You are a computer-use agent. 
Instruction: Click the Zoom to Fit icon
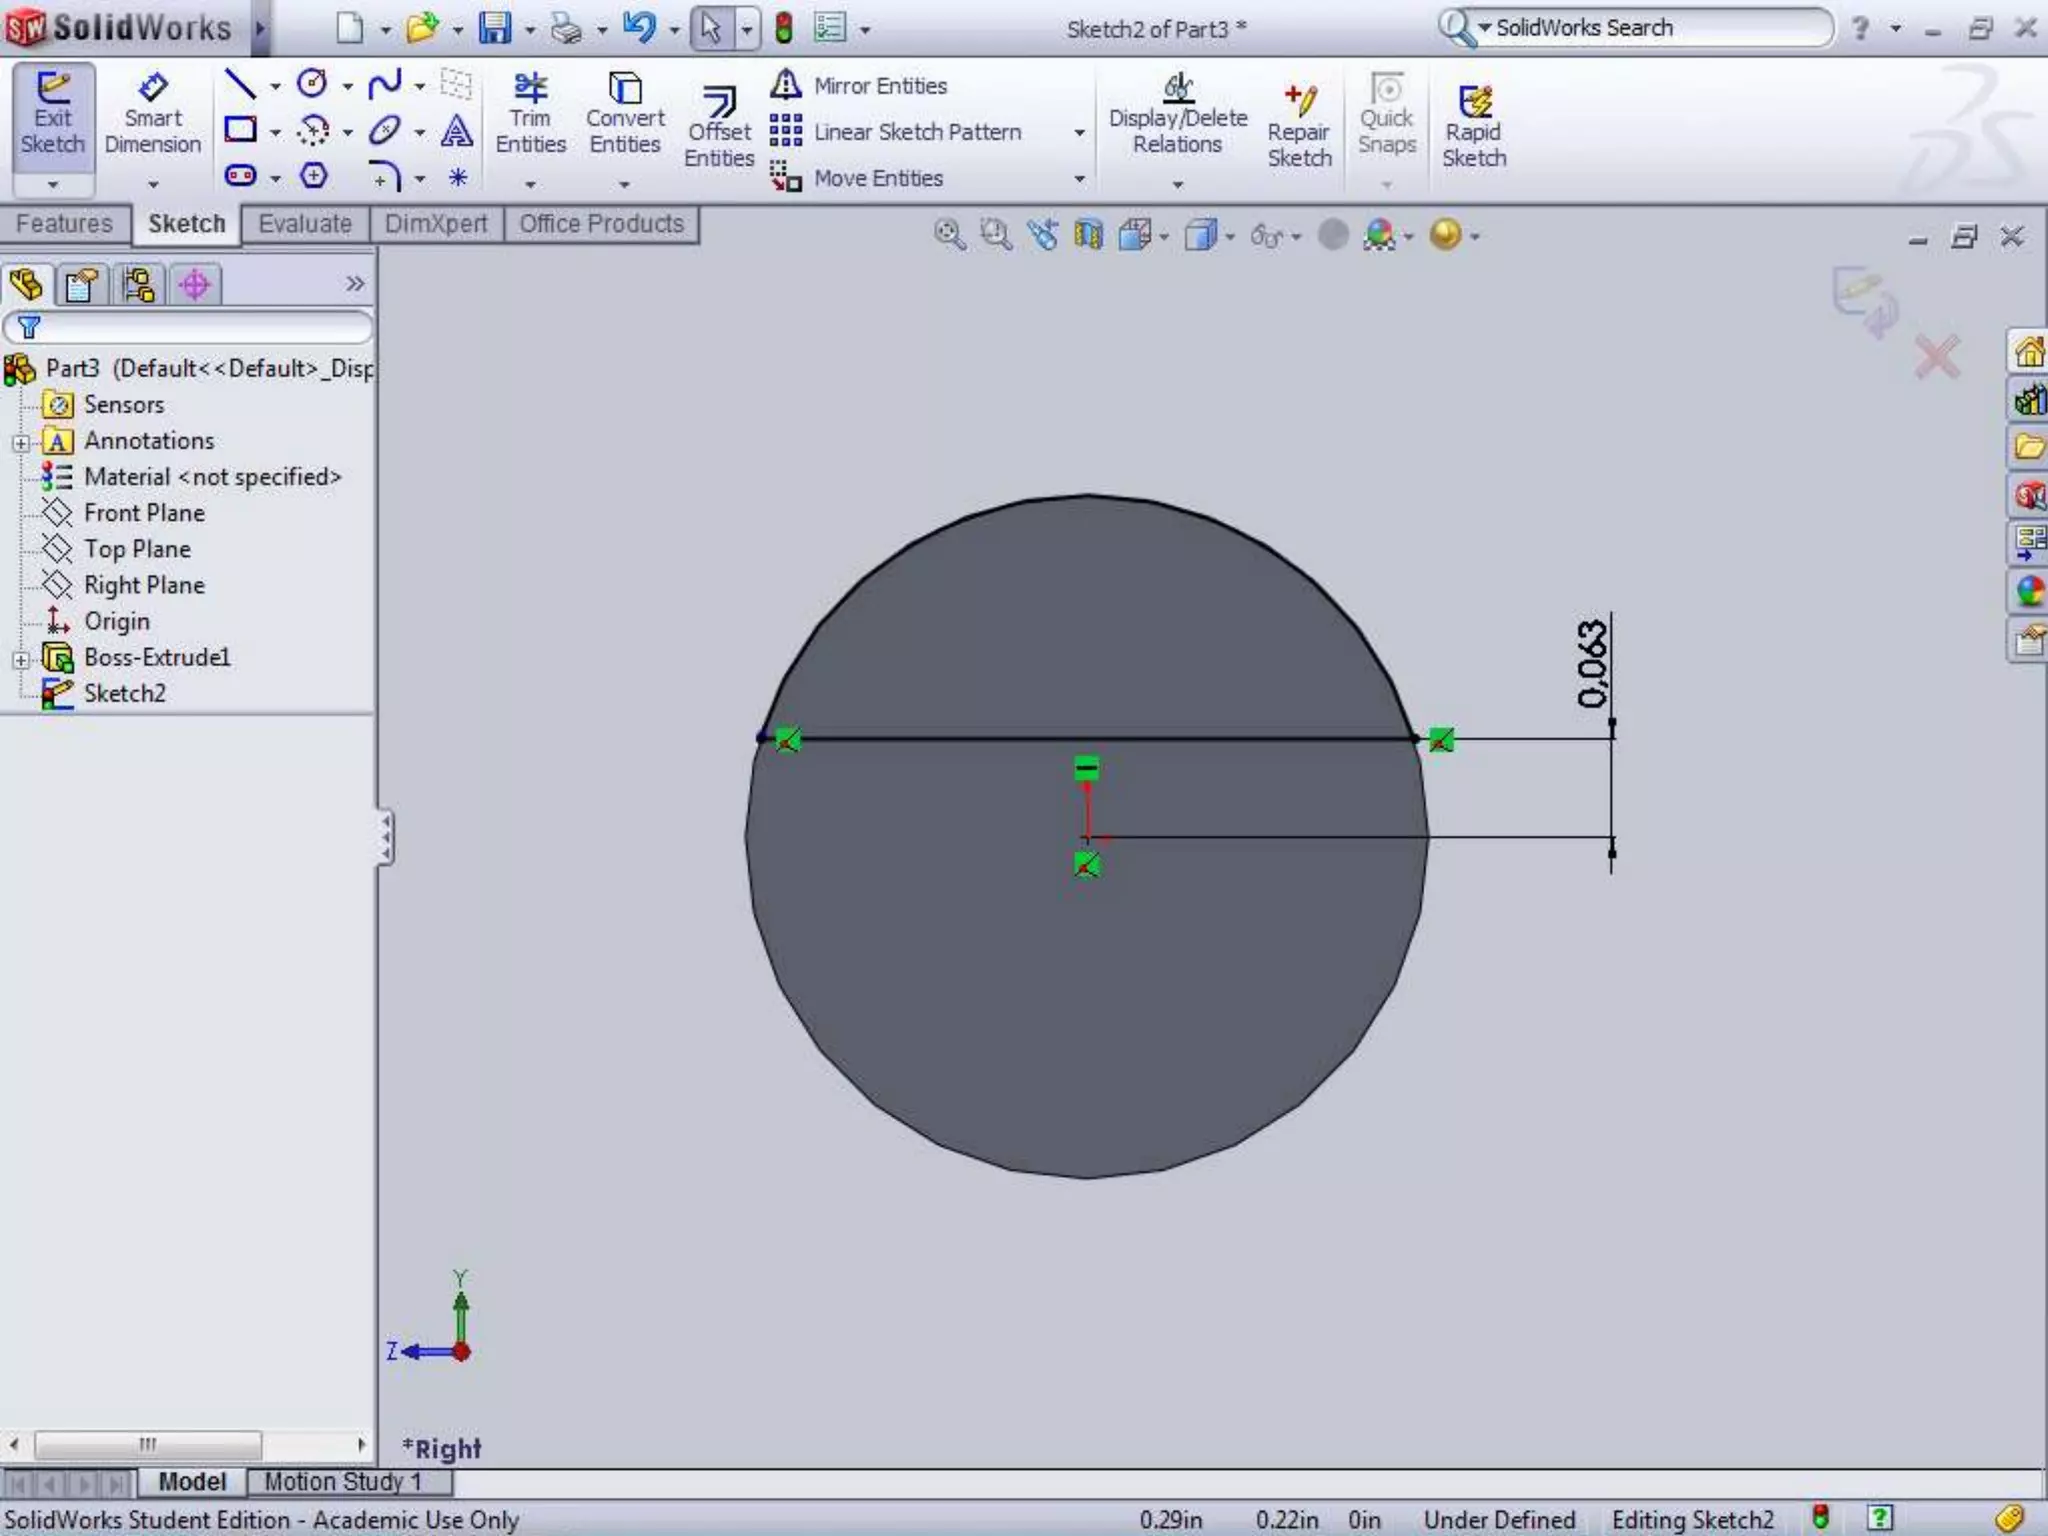tap(948, 236)
